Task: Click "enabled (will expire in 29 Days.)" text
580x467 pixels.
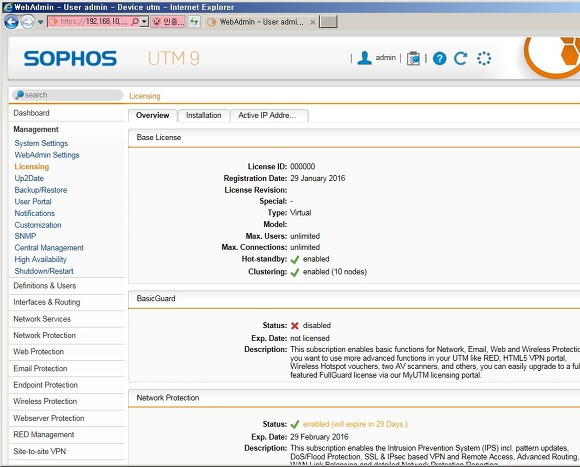Action: point(355,424)
